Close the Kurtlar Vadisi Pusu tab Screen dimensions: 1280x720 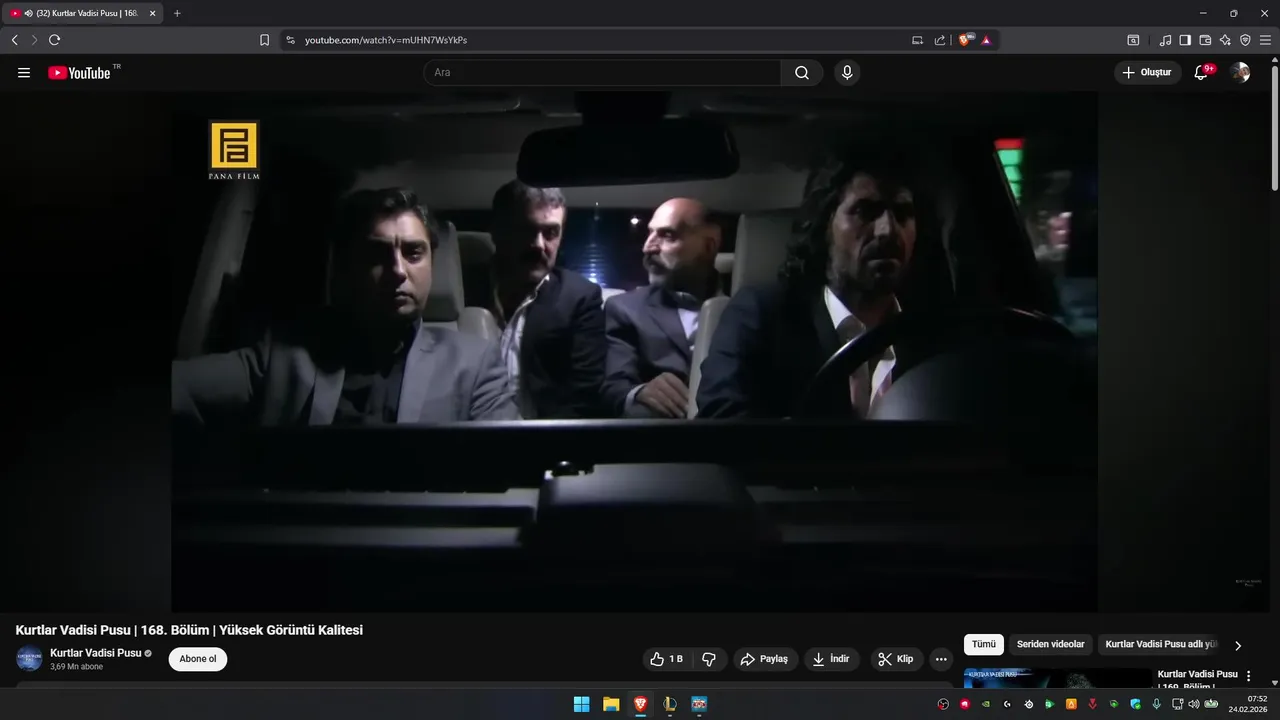[152, 13]
